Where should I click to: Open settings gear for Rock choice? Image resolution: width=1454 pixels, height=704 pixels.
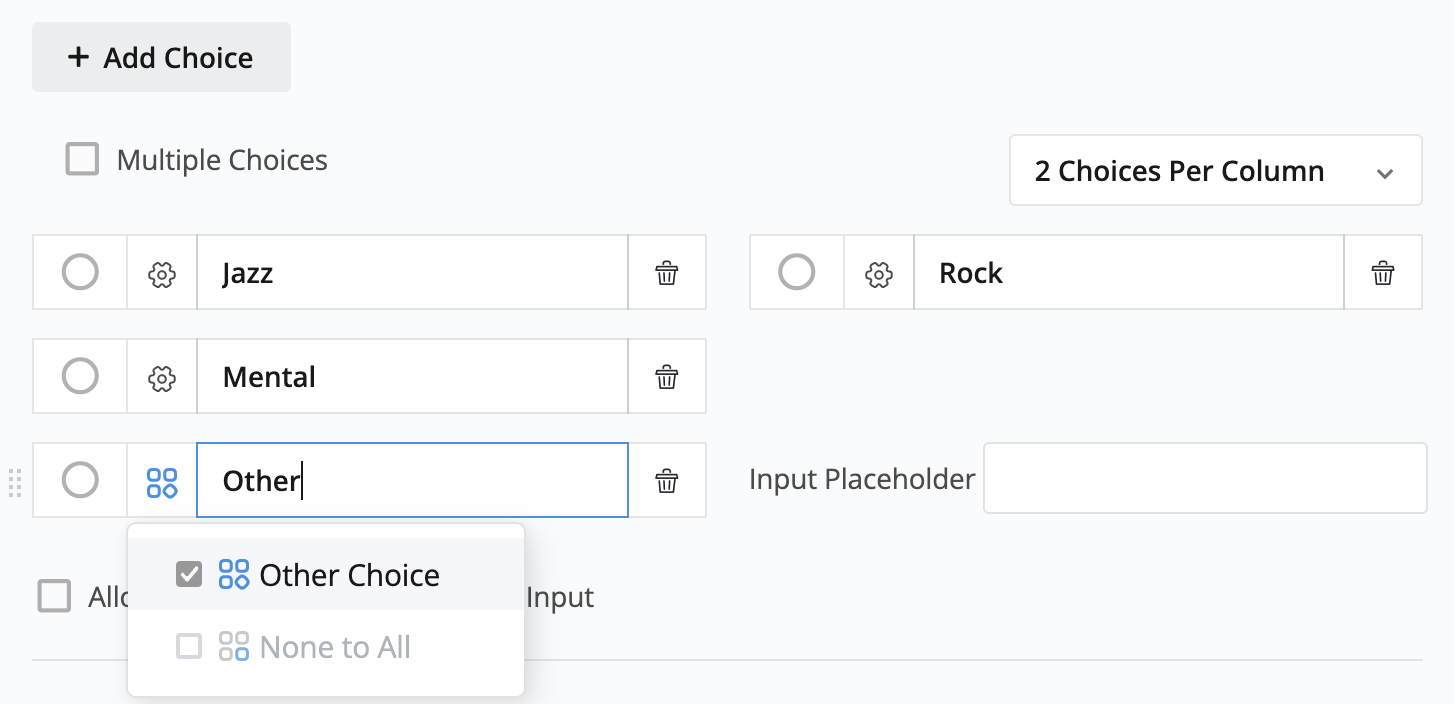pos(878,273)
